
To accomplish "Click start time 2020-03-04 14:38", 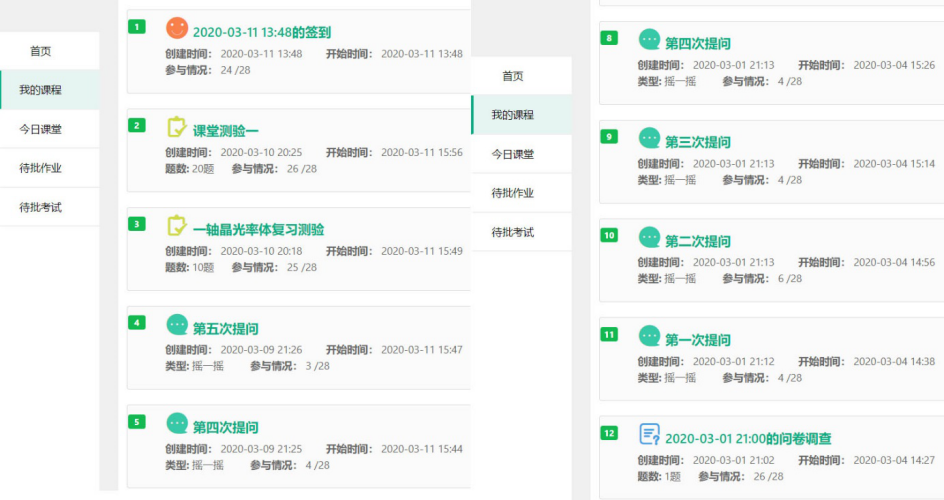I will (x=894, y=362).
